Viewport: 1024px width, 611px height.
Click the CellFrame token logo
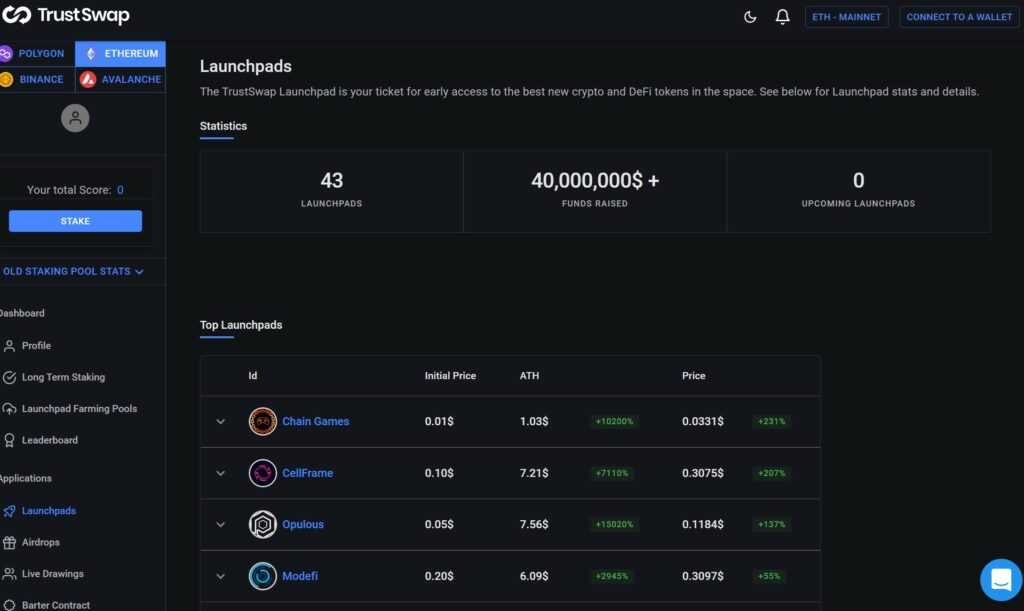[262, 473]
